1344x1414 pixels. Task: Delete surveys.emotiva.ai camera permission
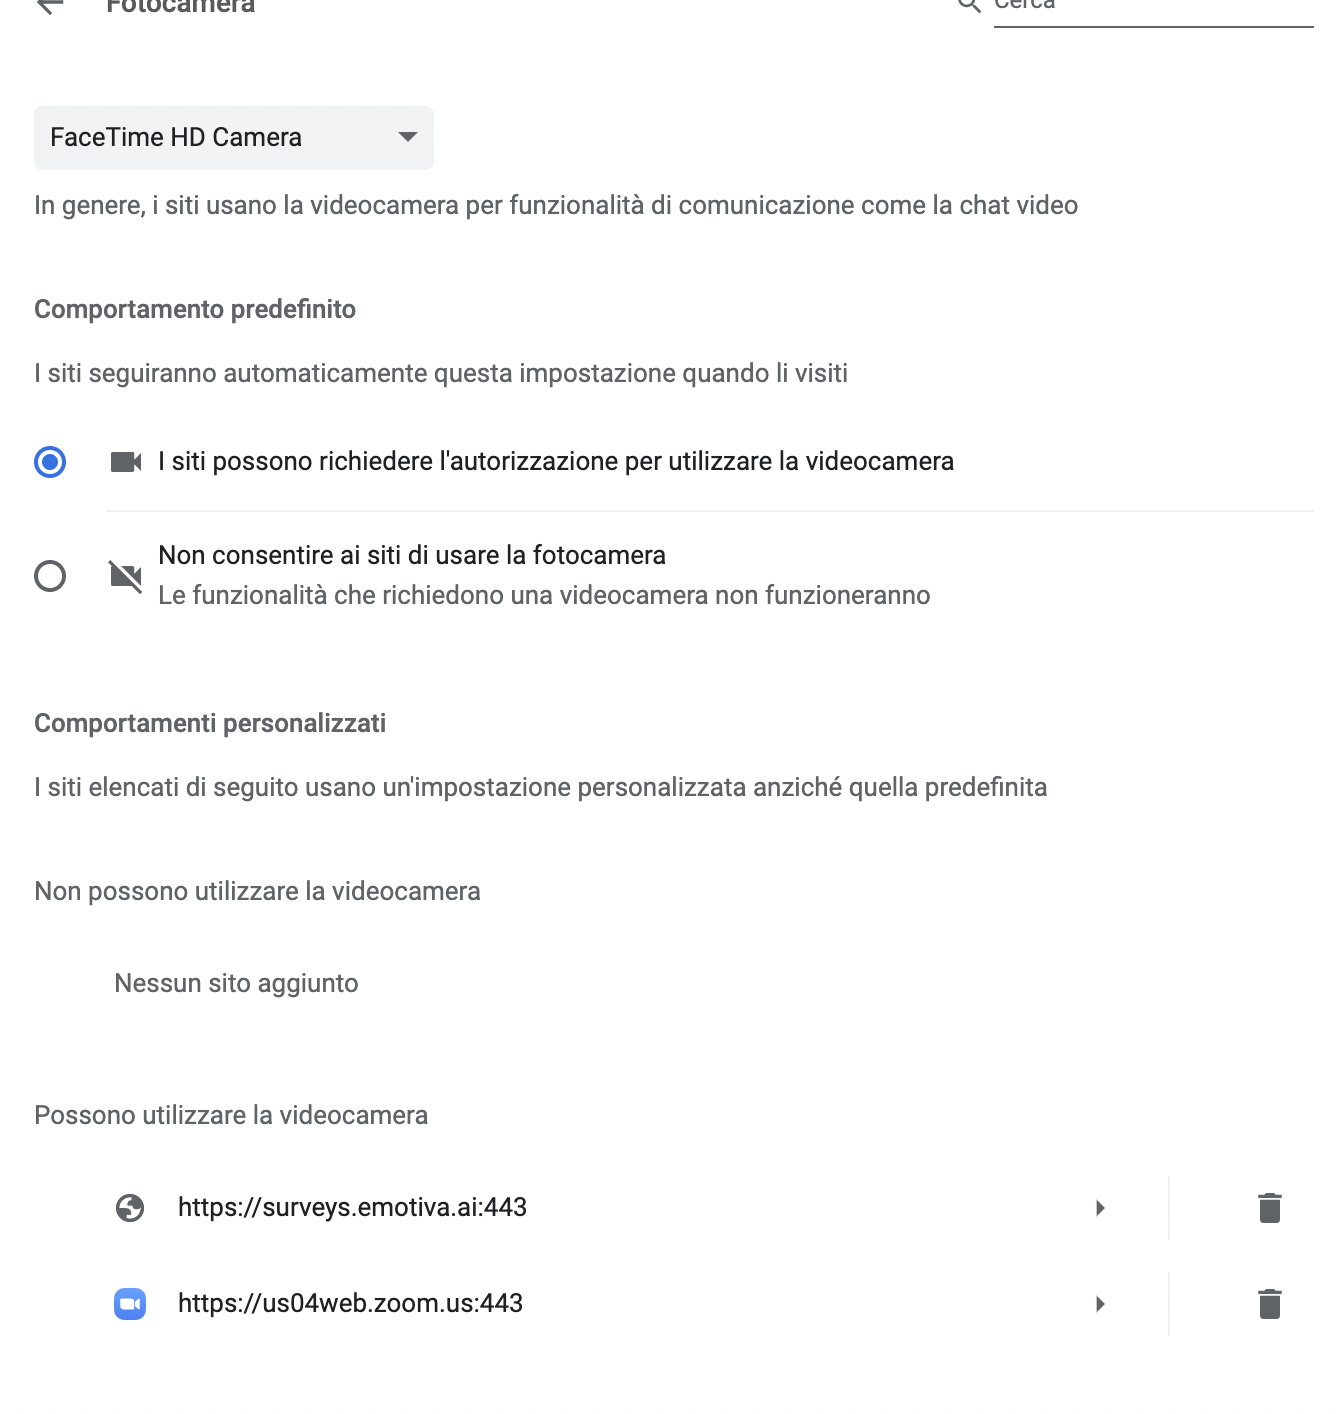coord(1269,1208)
